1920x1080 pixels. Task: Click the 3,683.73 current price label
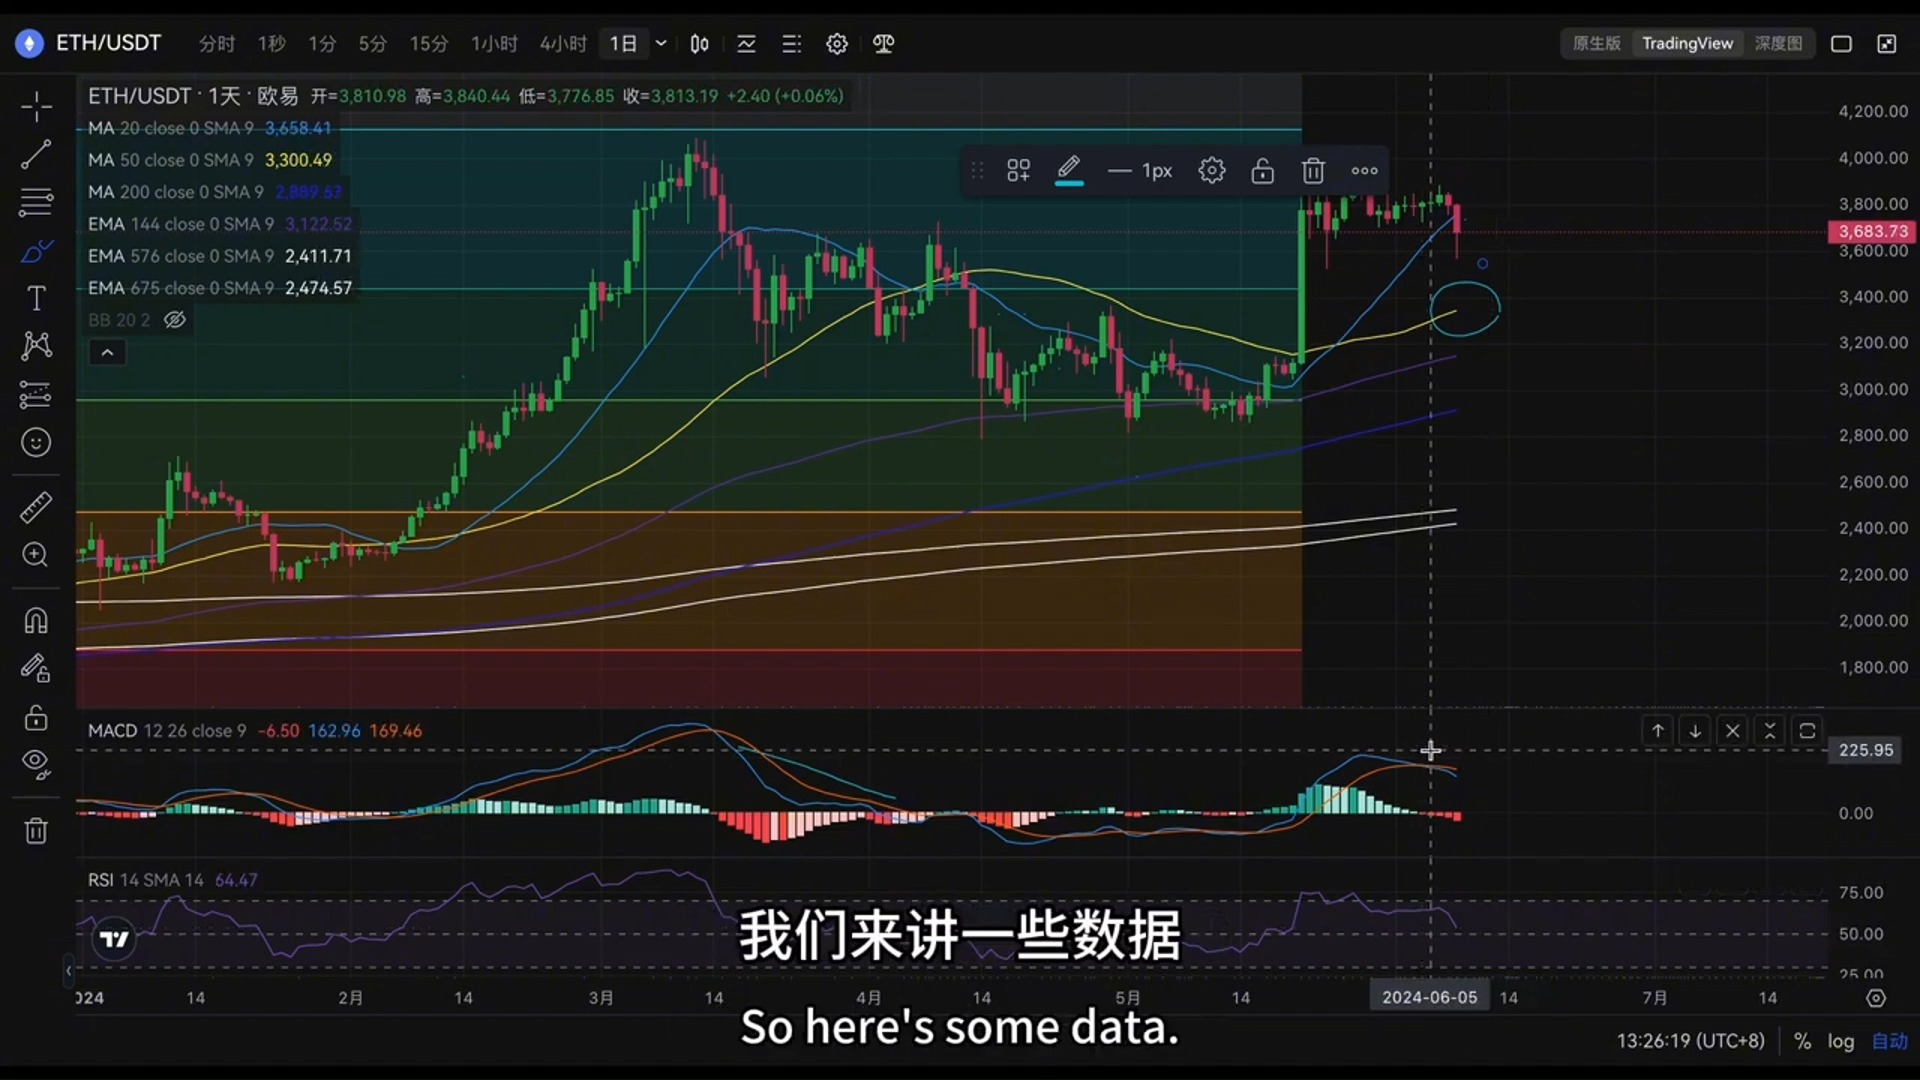[1873, 231]
